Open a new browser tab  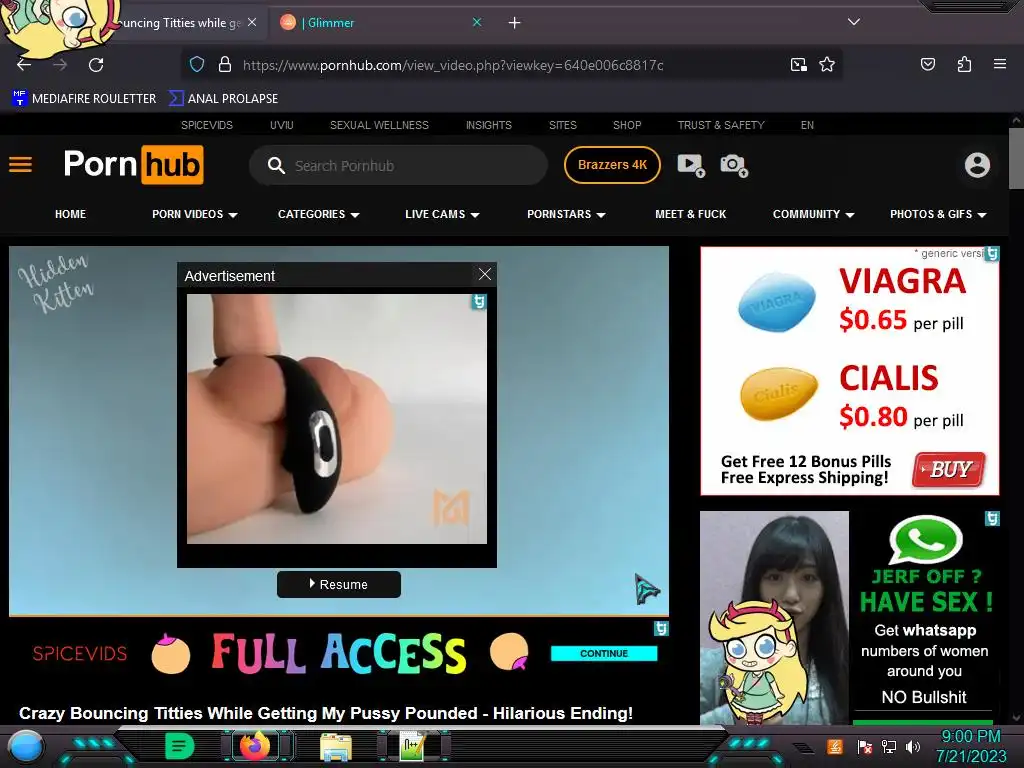[515, 23]
